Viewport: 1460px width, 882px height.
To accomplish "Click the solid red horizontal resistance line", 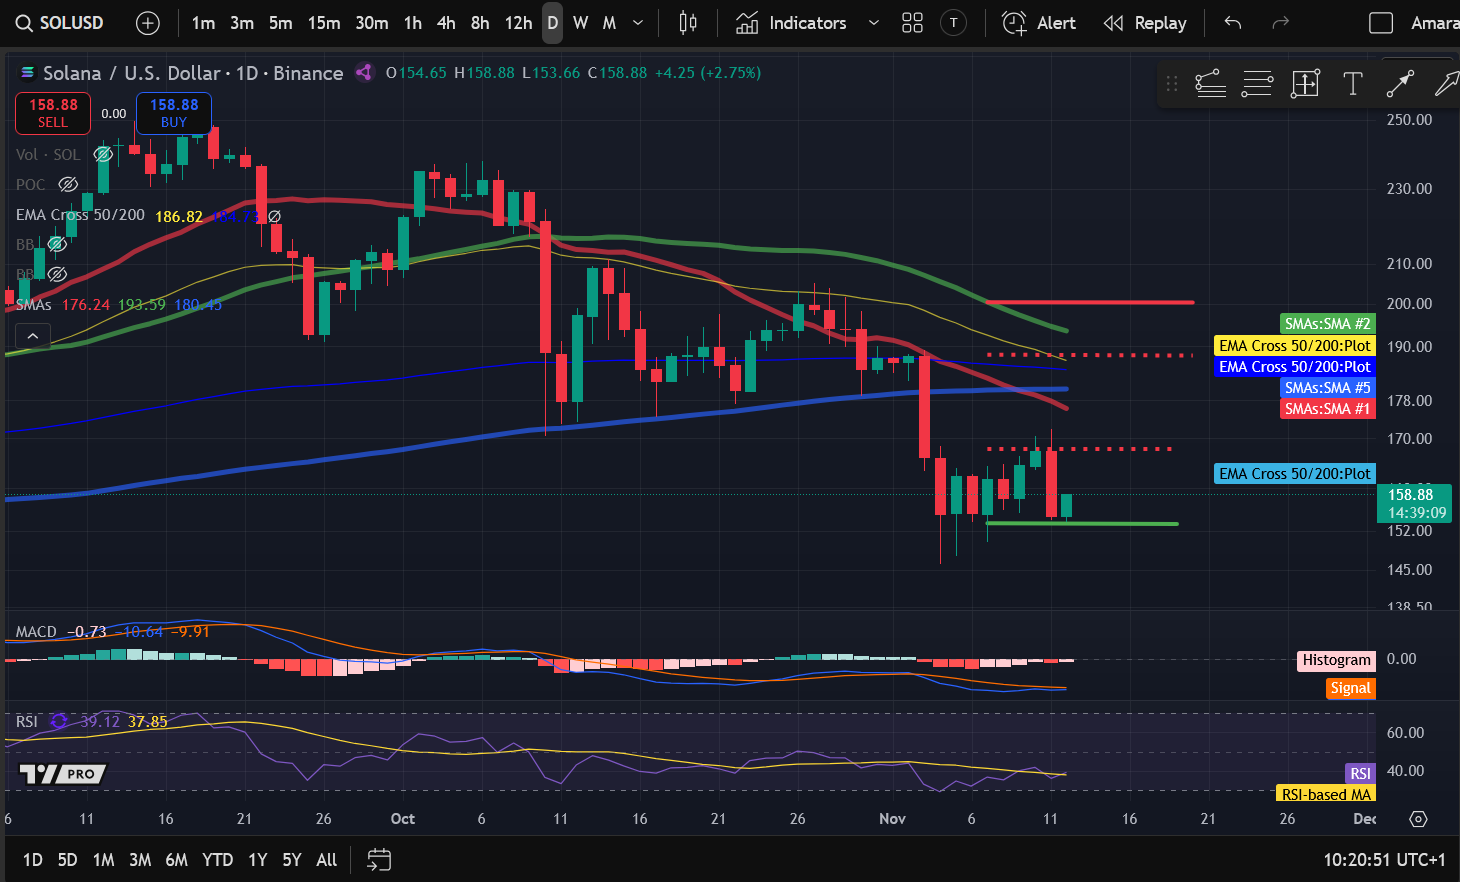I will point(1090,302).
